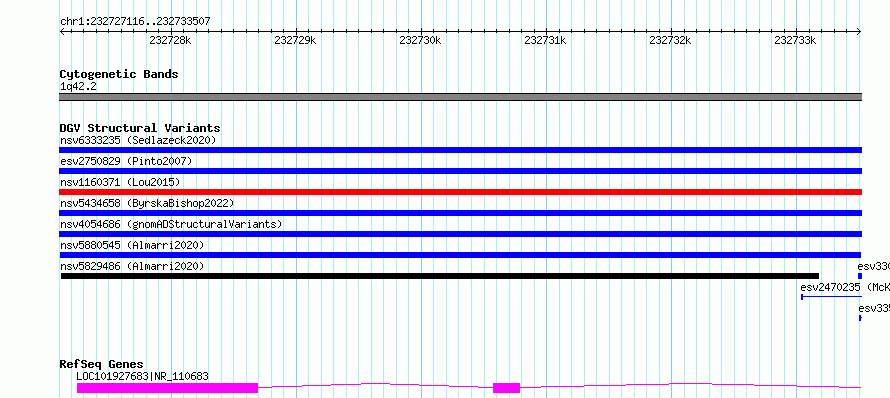Click nsv4054686 (gnomADStructuralVariants) label
Image resolution: width=890 pixels, height=398 pixels.
pyautogui.click(x=171, y=224)
